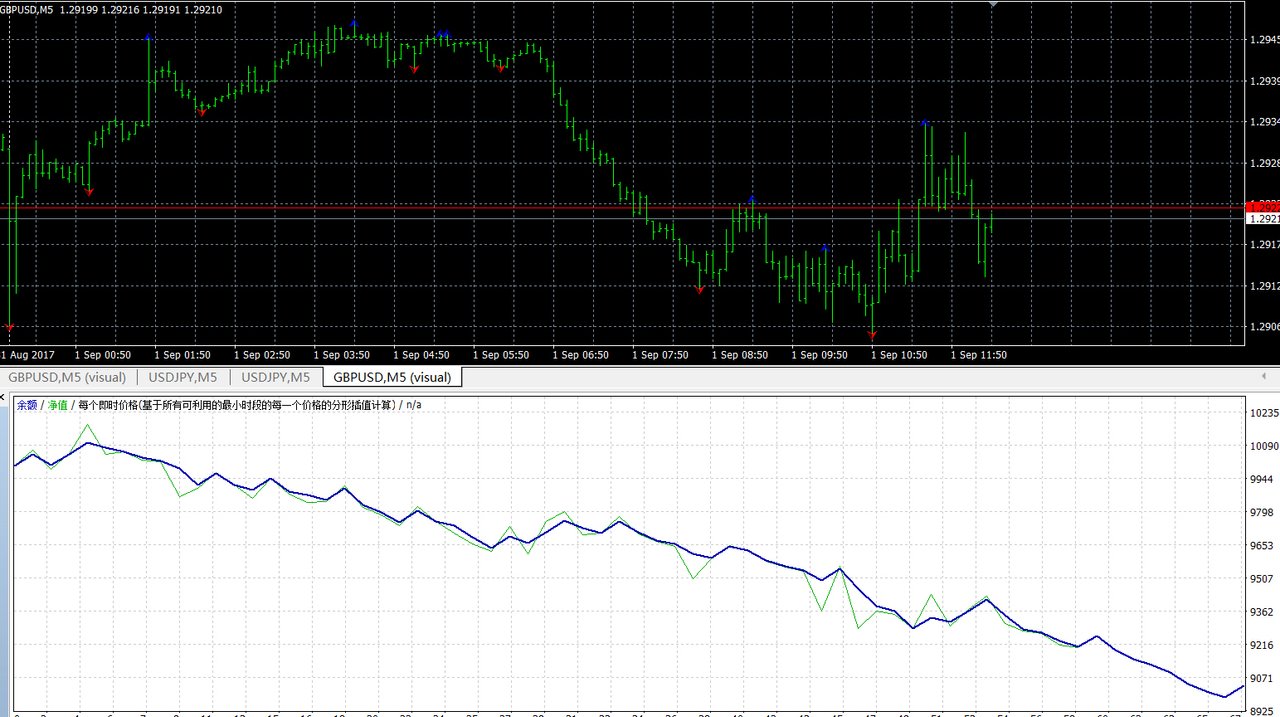Click the white current price label on axis
This screenshot has height=717, width=1280.
coord(1261,218)
